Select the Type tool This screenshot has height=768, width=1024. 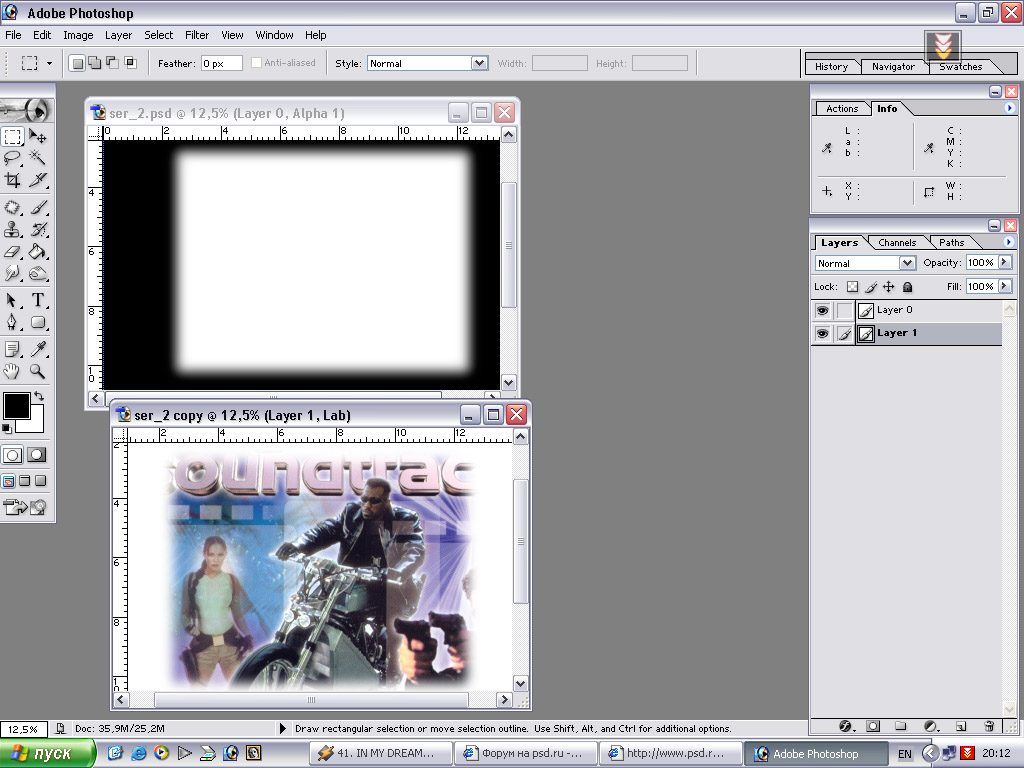pos(37,300)
